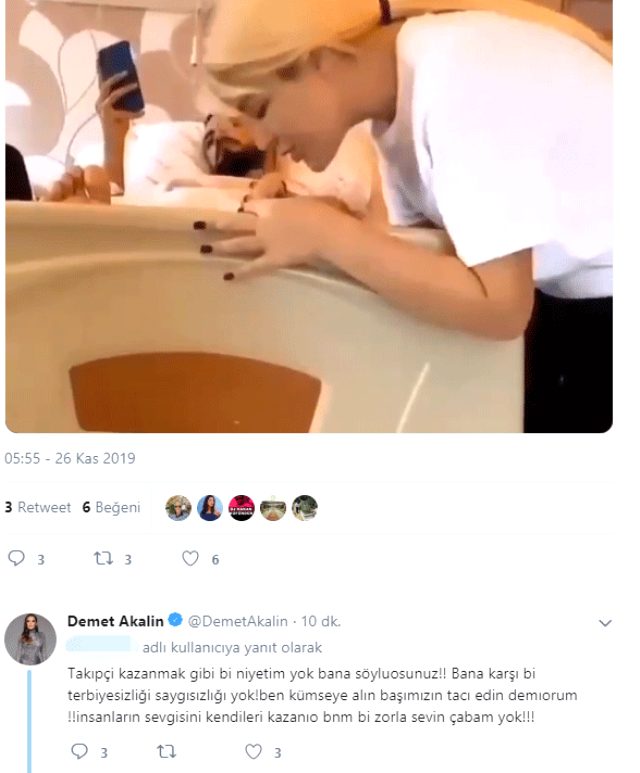
Task: Like the bottom reply tweet
Action: [254, 751]
